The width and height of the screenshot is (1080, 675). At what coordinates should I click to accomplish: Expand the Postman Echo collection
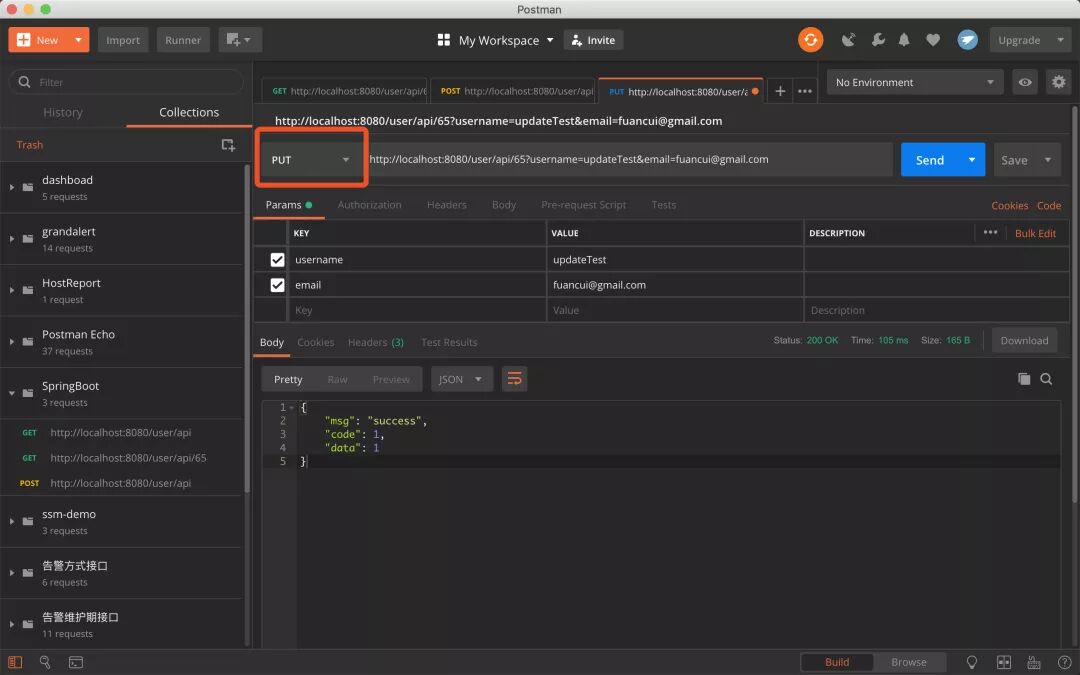tap(12, 341)
